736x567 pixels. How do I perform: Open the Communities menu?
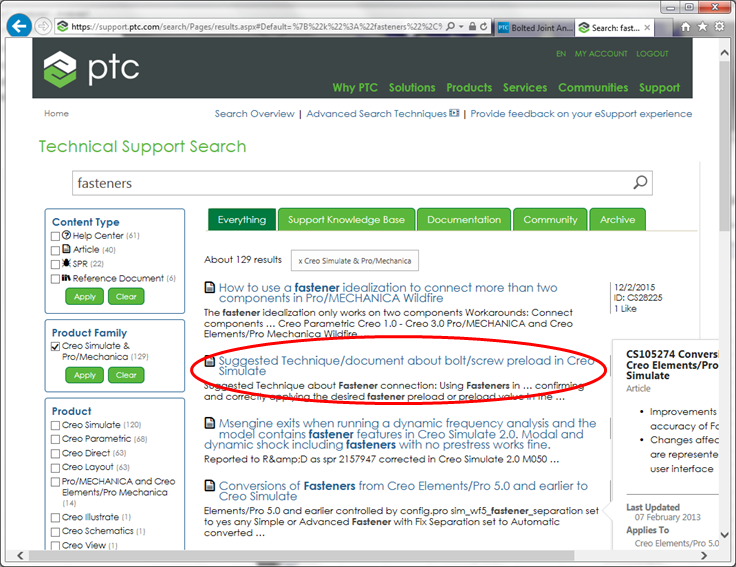pyautogui.click(x=593, y=88)
